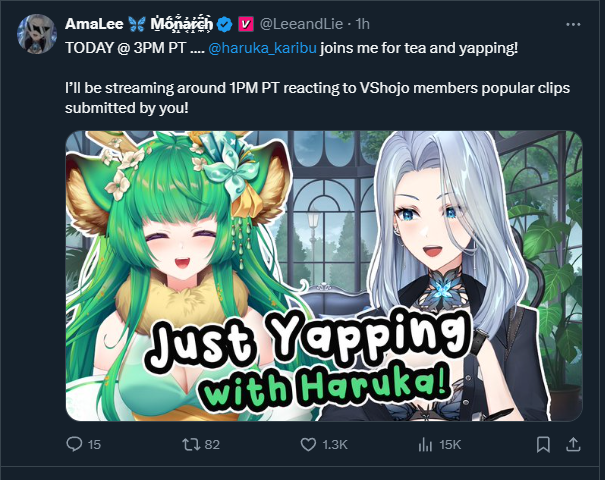The width and height of the screenshot is (605, 480).
Task: Open the @LeeandLie handle link
Action: (301, 24)
